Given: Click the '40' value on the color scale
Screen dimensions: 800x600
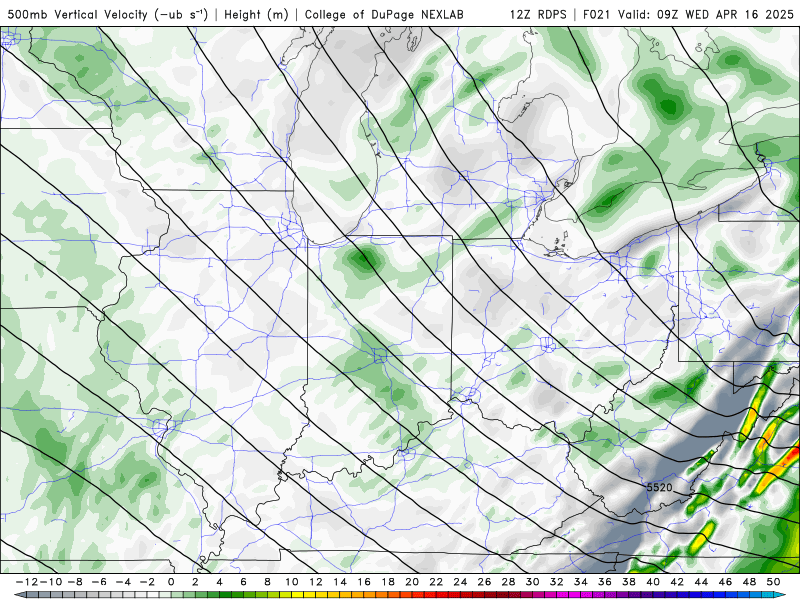Looking at the screenshot, I should click(x=653, y=582).
